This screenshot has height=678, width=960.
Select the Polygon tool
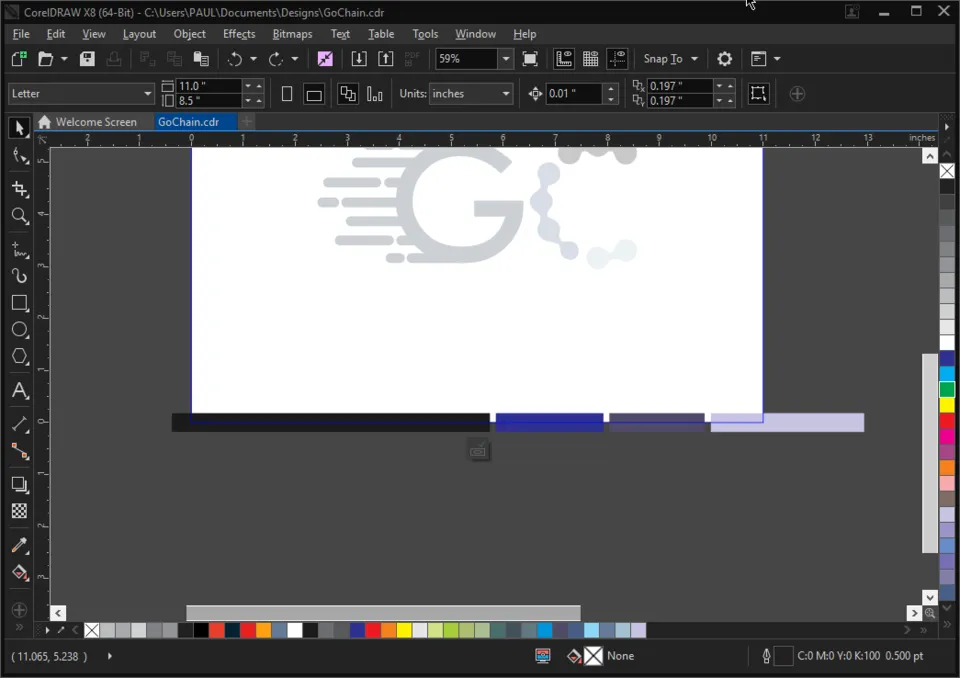point(19,356)
